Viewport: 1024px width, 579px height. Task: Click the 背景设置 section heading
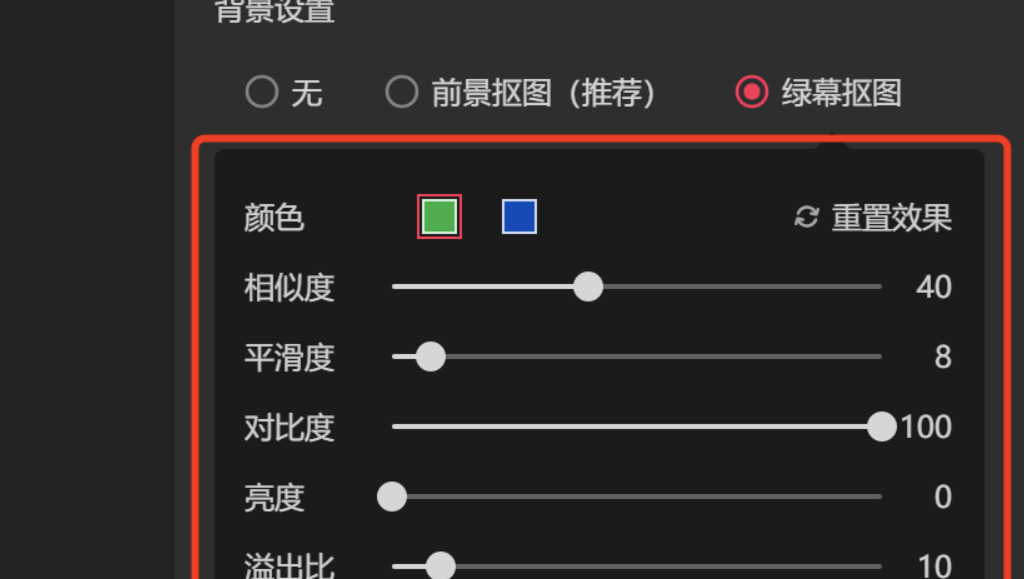pyautogui.click(x=275, y=10)
